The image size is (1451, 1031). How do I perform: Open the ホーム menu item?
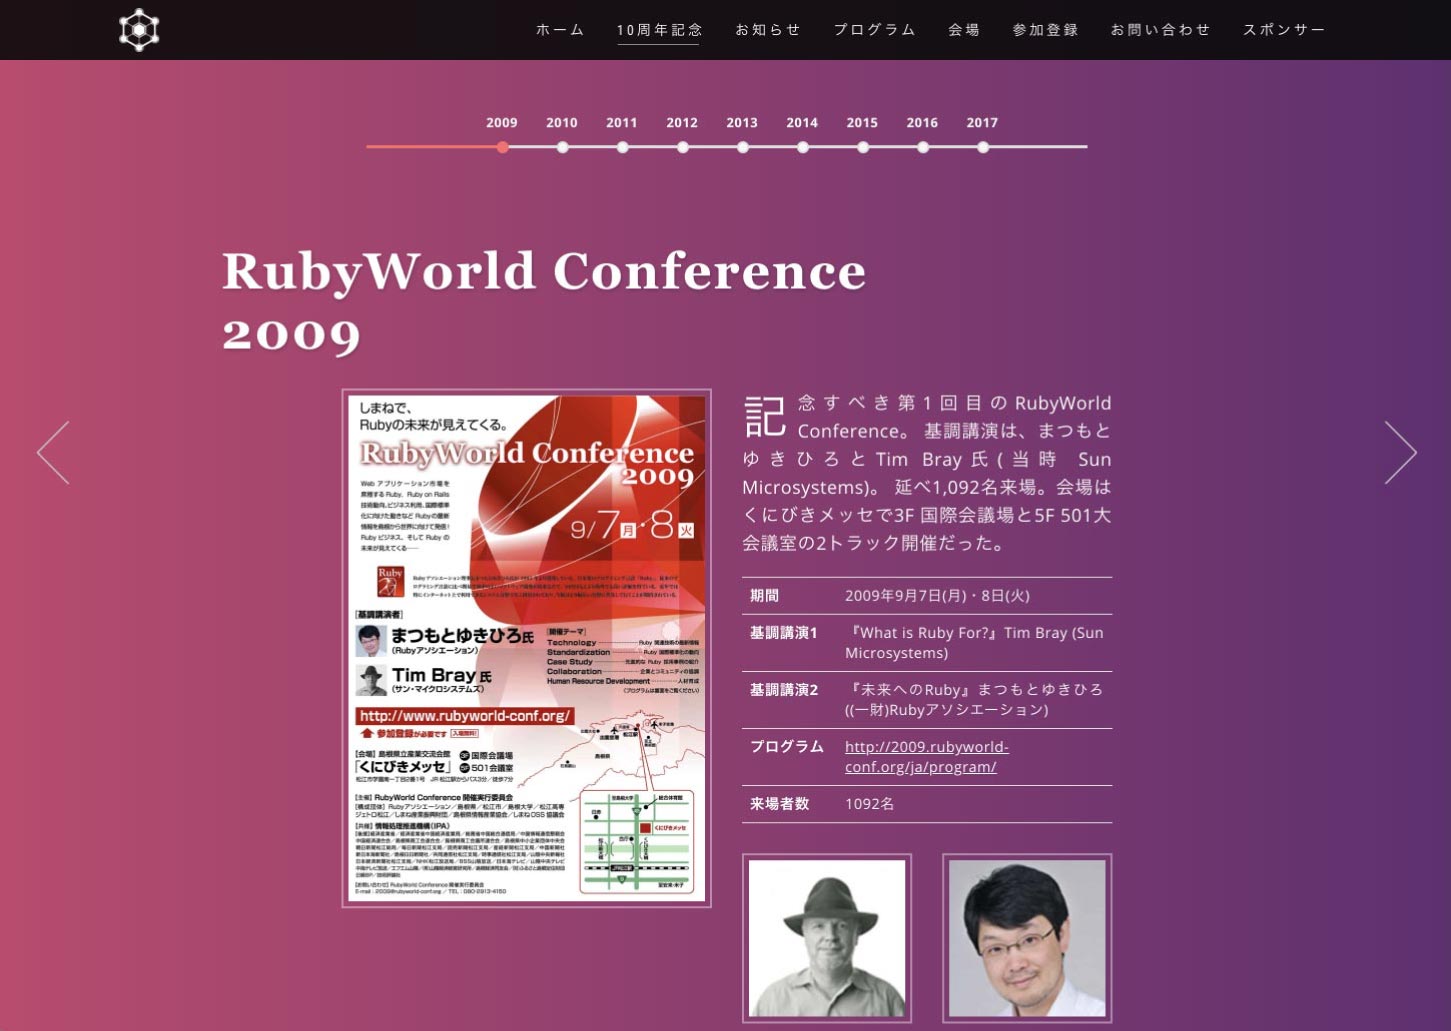560,30
